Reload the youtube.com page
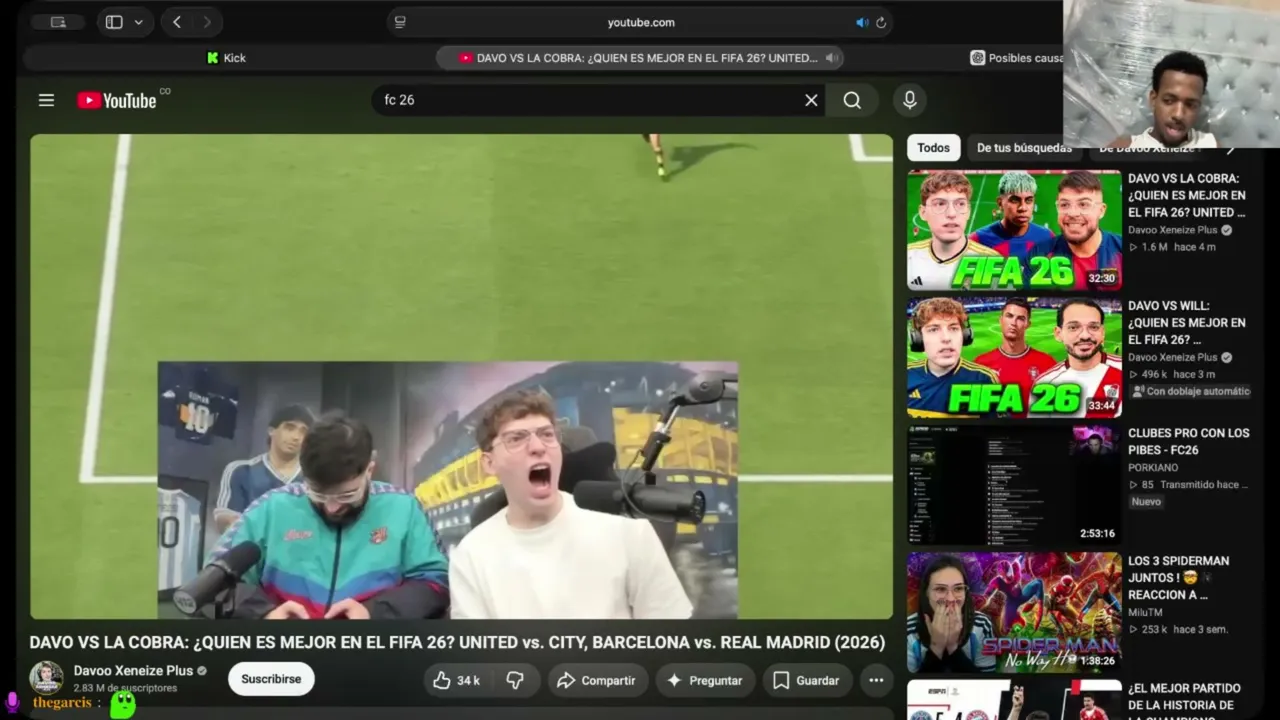1280x720 pixels. 881,22
